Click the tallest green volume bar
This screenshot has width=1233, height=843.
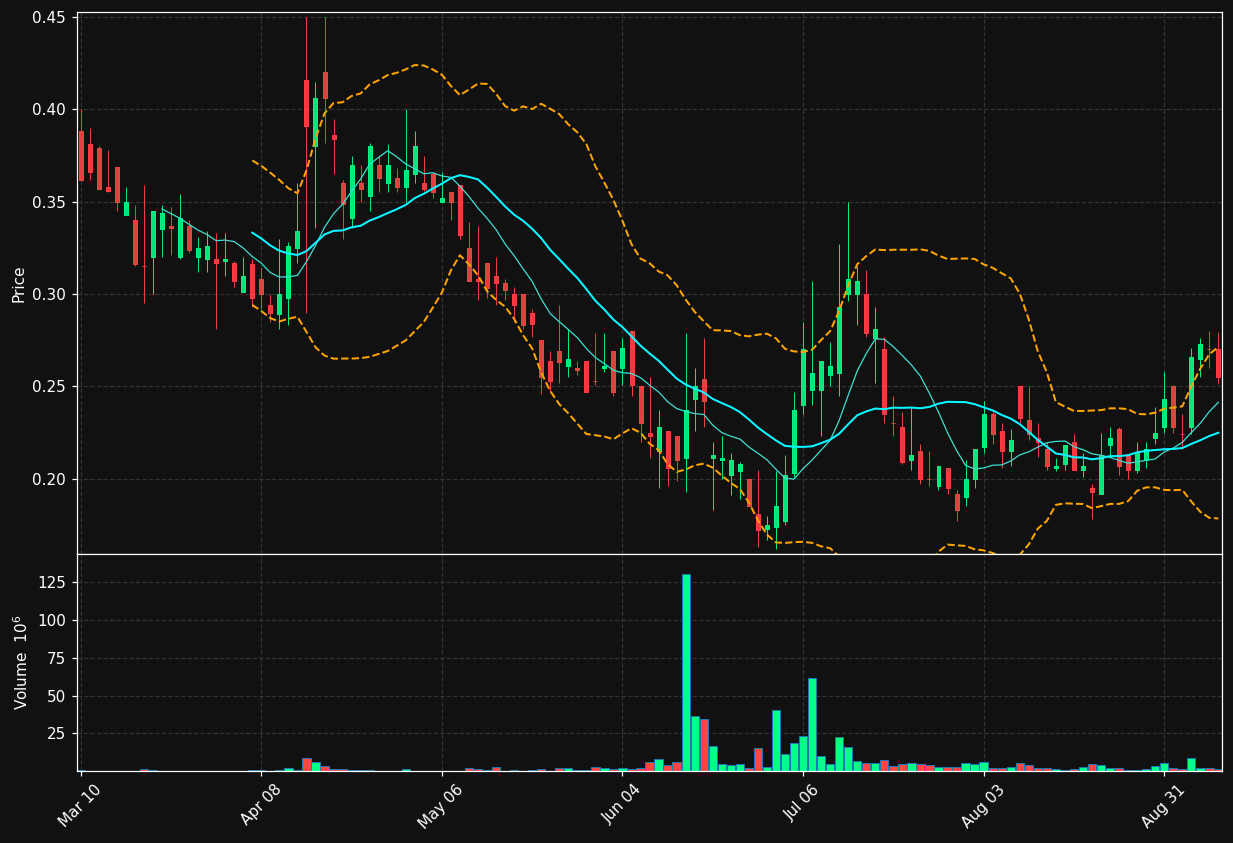(x=686, y=673)
